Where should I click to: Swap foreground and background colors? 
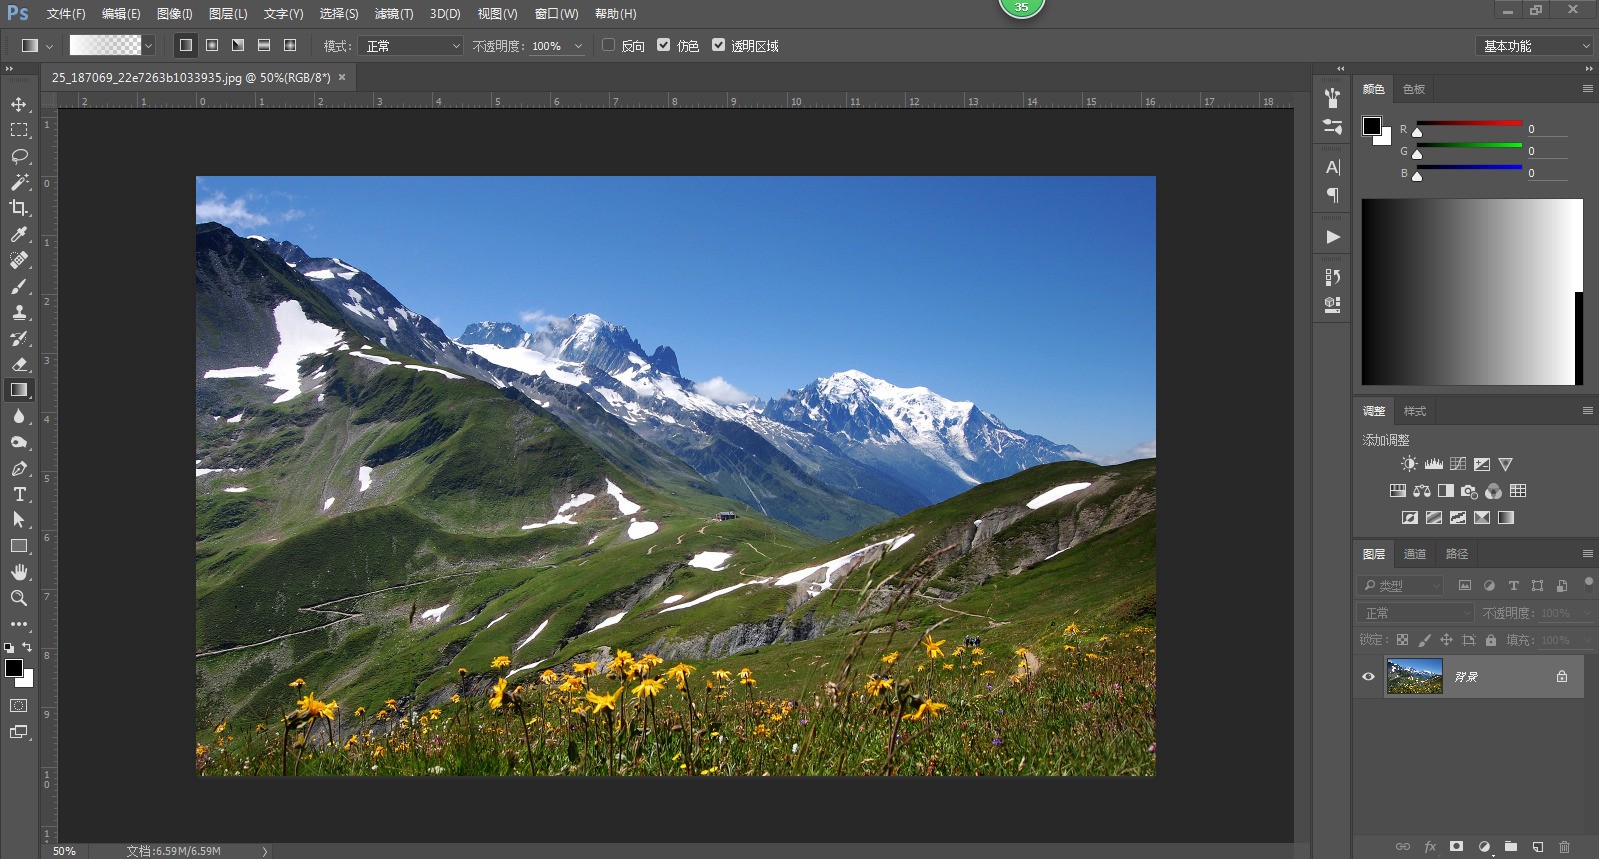click(27, 647)
